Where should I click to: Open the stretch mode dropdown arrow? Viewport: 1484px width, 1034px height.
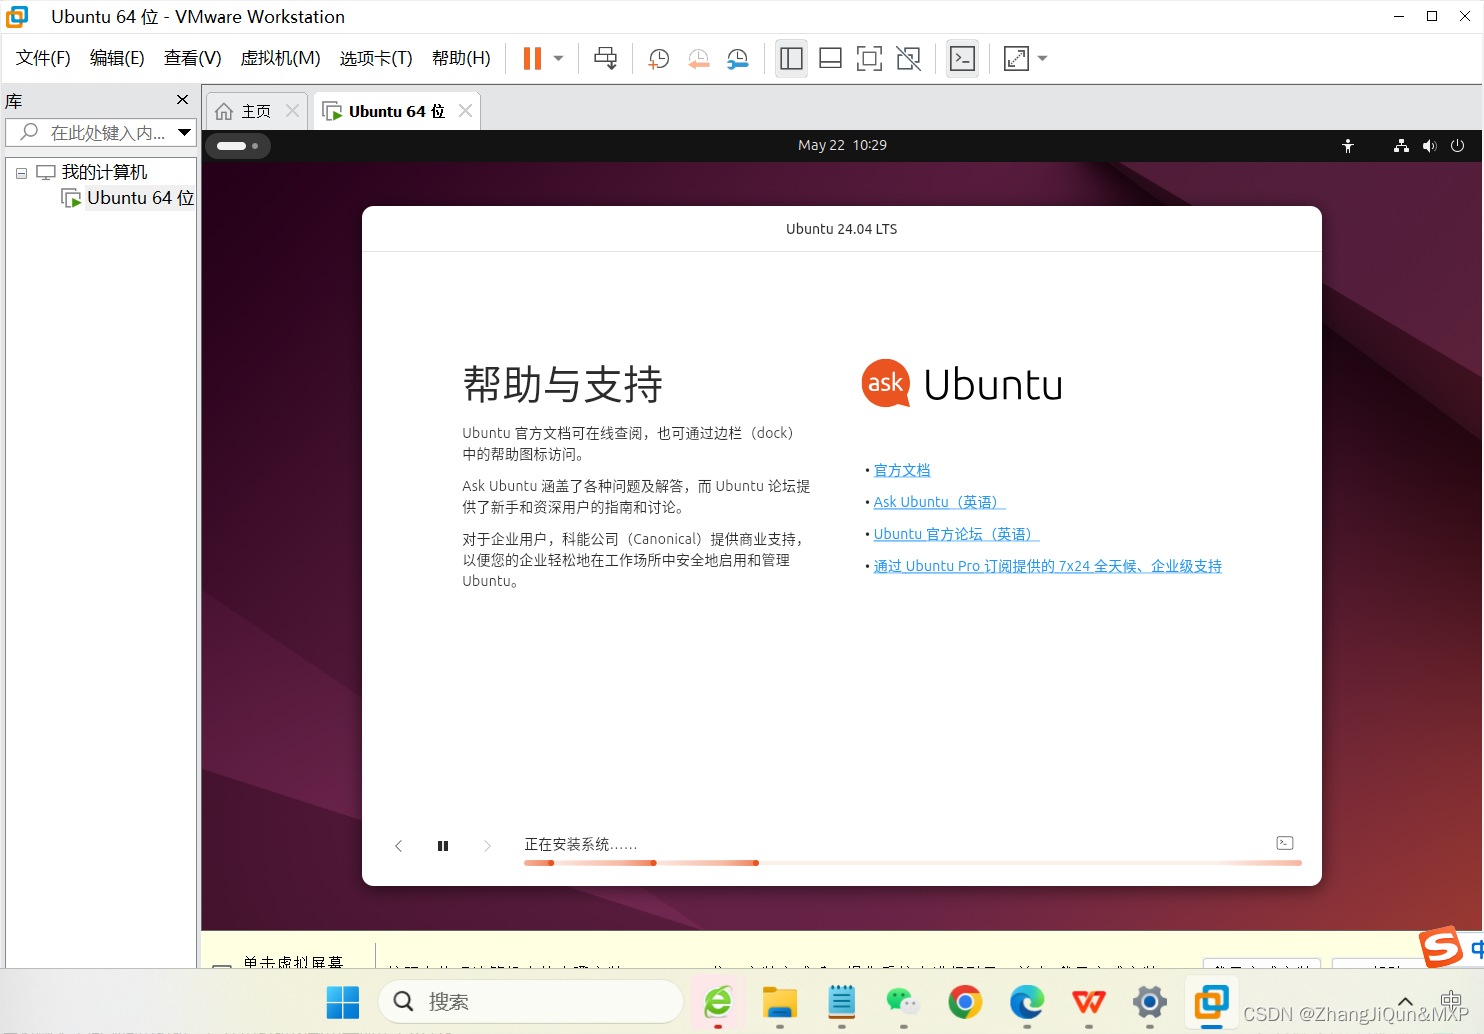point(1042,58)
